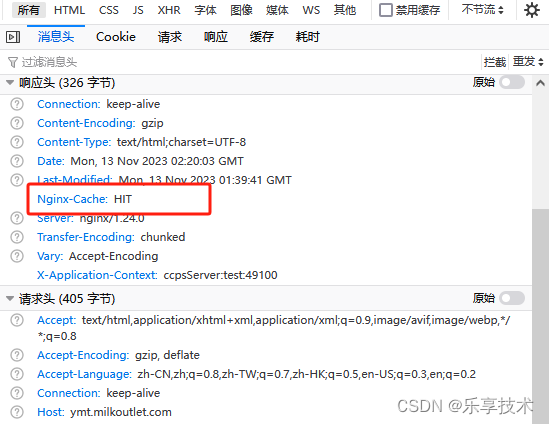Viewport: 549px width, 424px height.
Task: Open network settings gear icon
Action: pyautogui.click(x=532, y=10)
